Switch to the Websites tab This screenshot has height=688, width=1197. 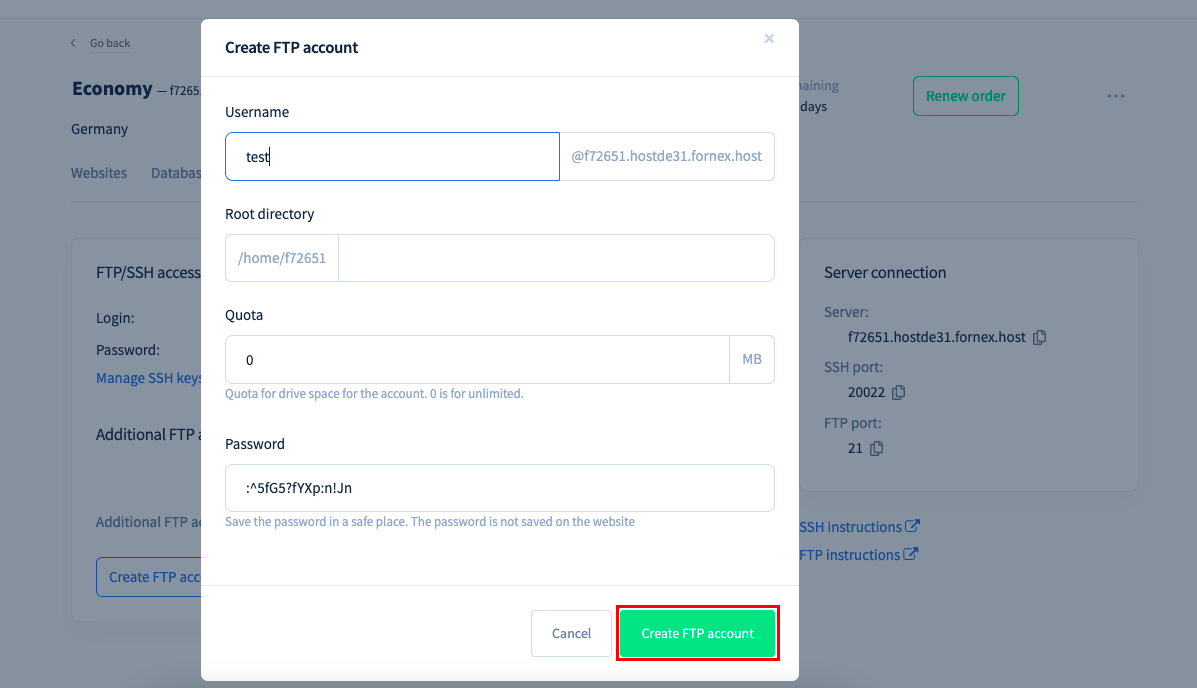click(99, 173)
